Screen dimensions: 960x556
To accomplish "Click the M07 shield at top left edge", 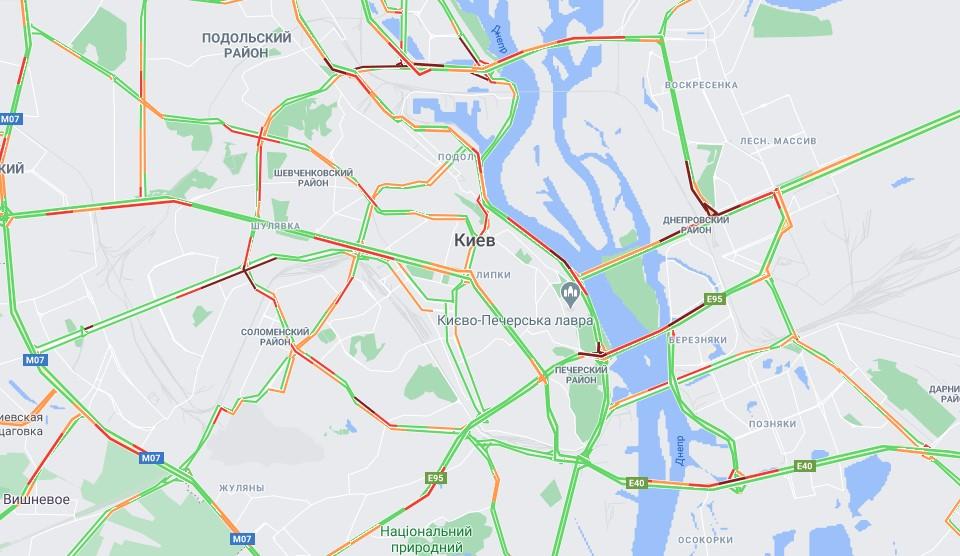I will pyautogui.click(x=10, y=119).
